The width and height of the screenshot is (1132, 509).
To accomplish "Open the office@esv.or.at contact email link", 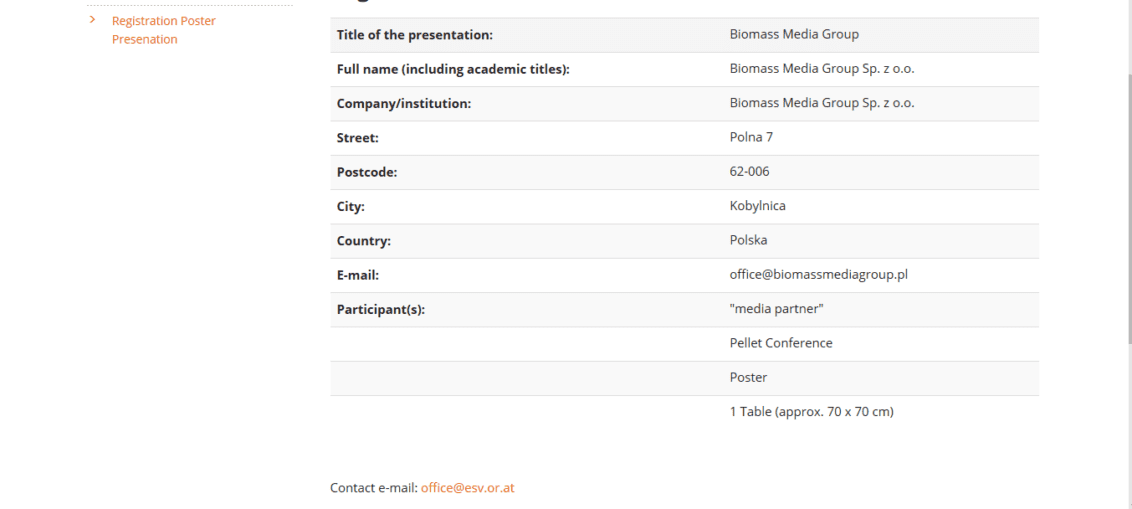I will tap(468, 487).
